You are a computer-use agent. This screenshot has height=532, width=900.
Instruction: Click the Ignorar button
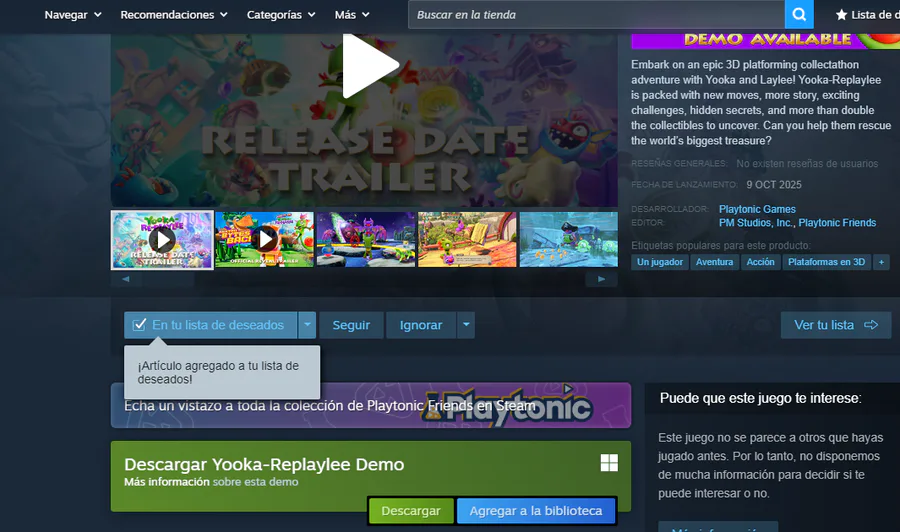coord(421,325)
